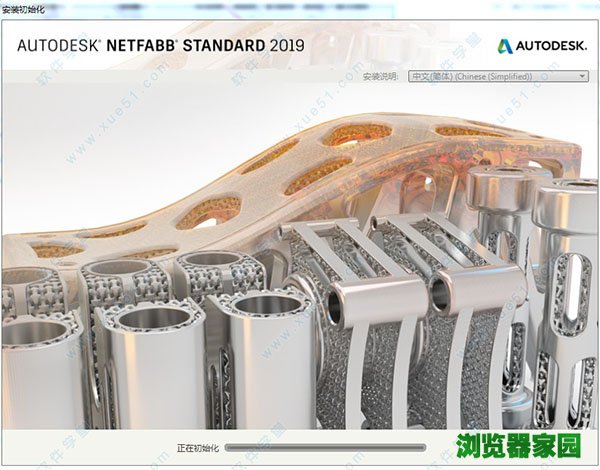
Task: Click the AUTODESK brand wordmark at top right
Action: [552, 46]
